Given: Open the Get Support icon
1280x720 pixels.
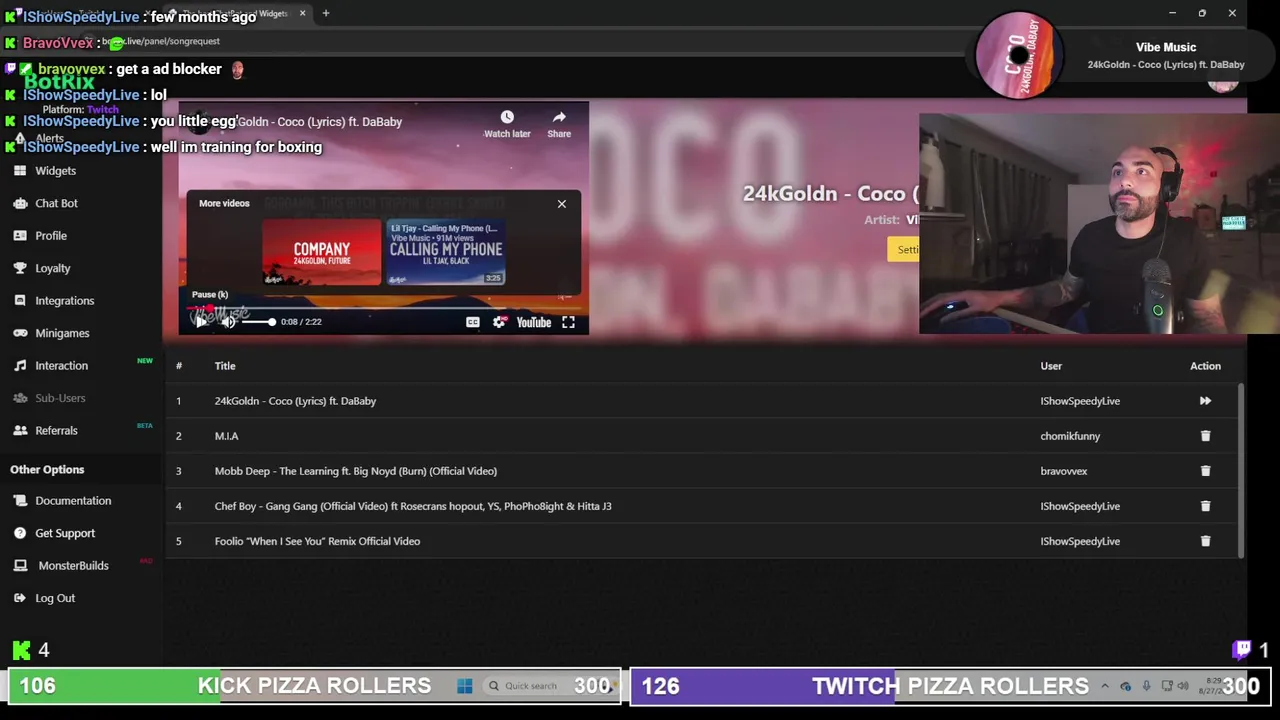Looking at the screenshot, I should coord(20,533).
